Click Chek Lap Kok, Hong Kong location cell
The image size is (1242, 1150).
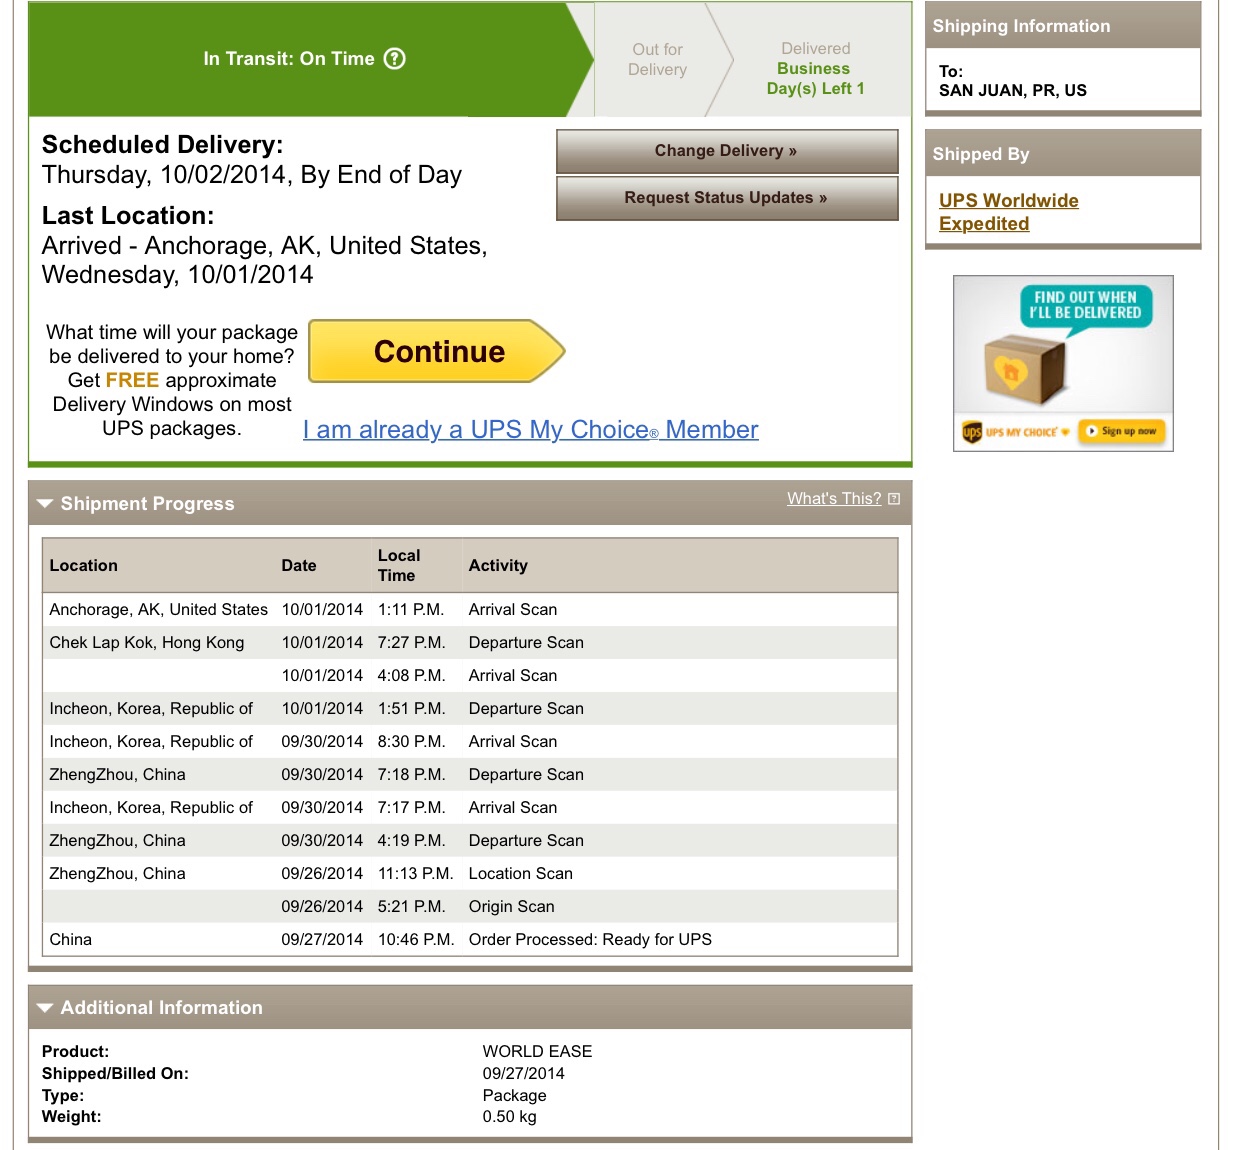click(147, 643)
